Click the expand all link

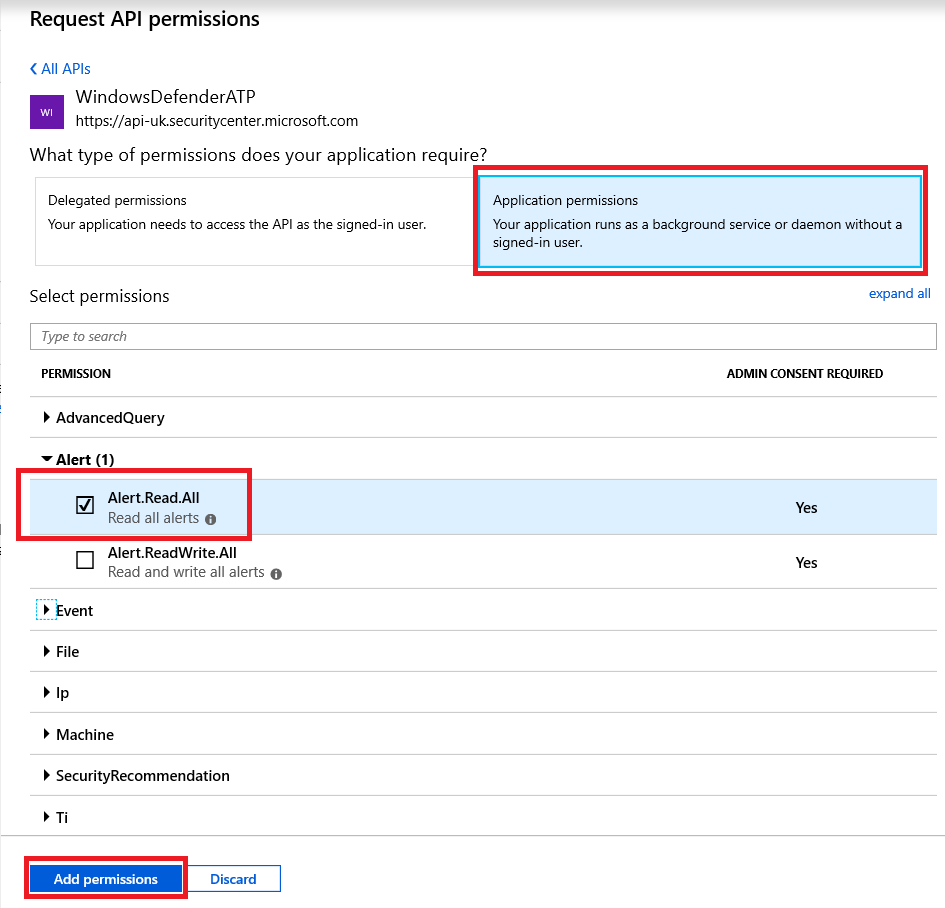pyautogui.click(x=899, y=293)
